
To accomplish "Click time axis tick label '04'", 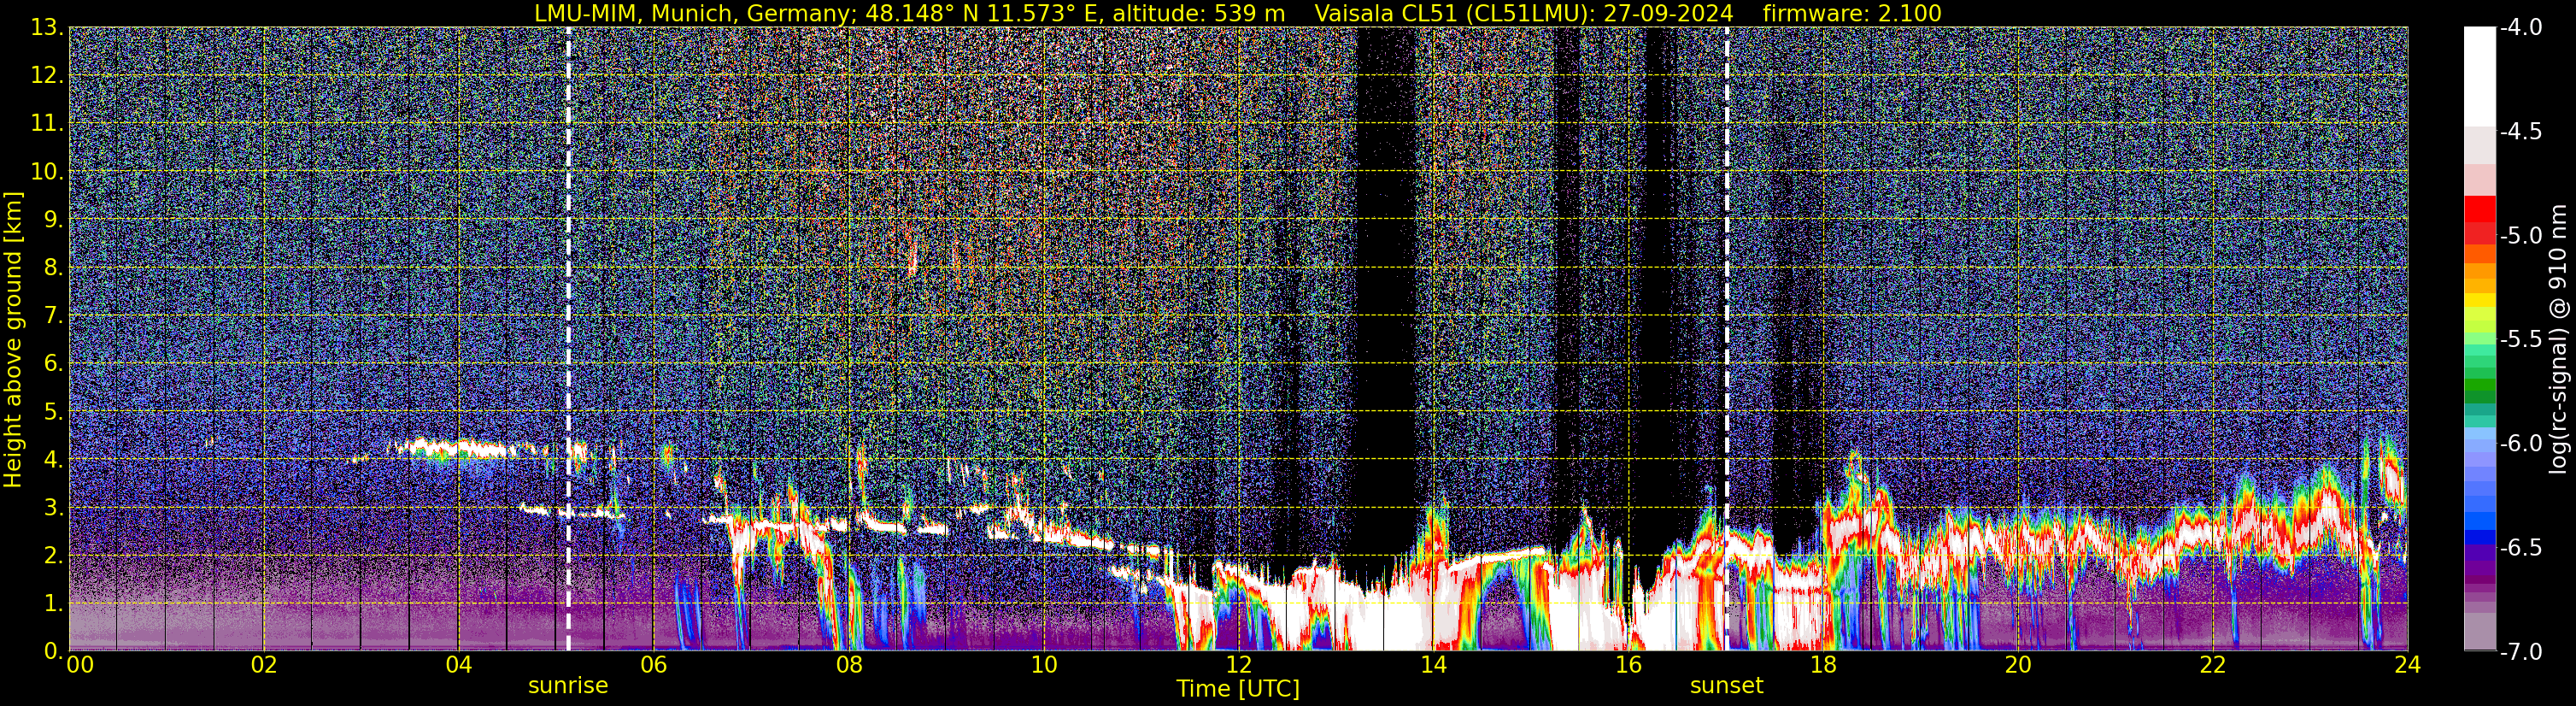I will pyautogui.click(x=458, y=666).
